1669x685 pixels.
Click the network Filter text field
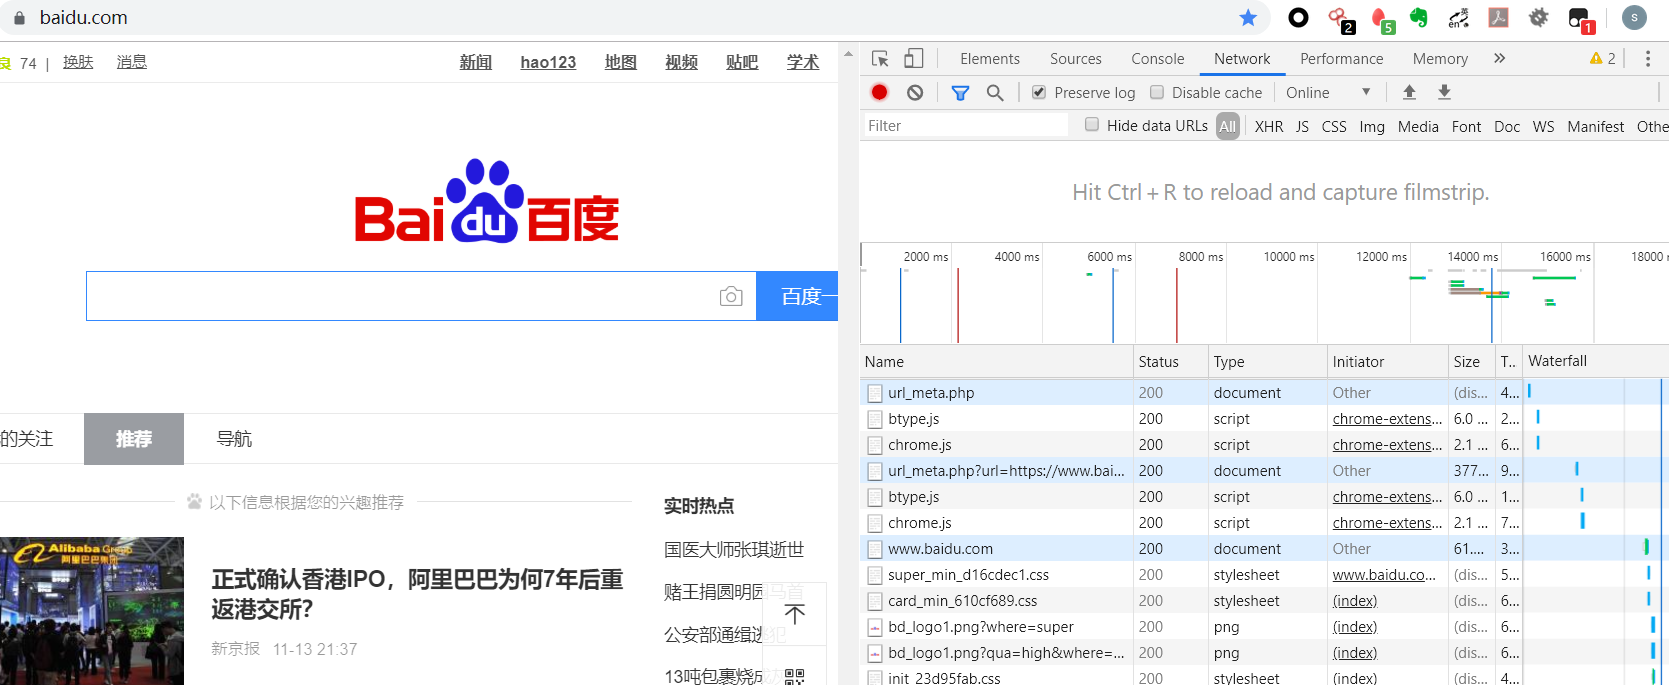click(966, 125)
